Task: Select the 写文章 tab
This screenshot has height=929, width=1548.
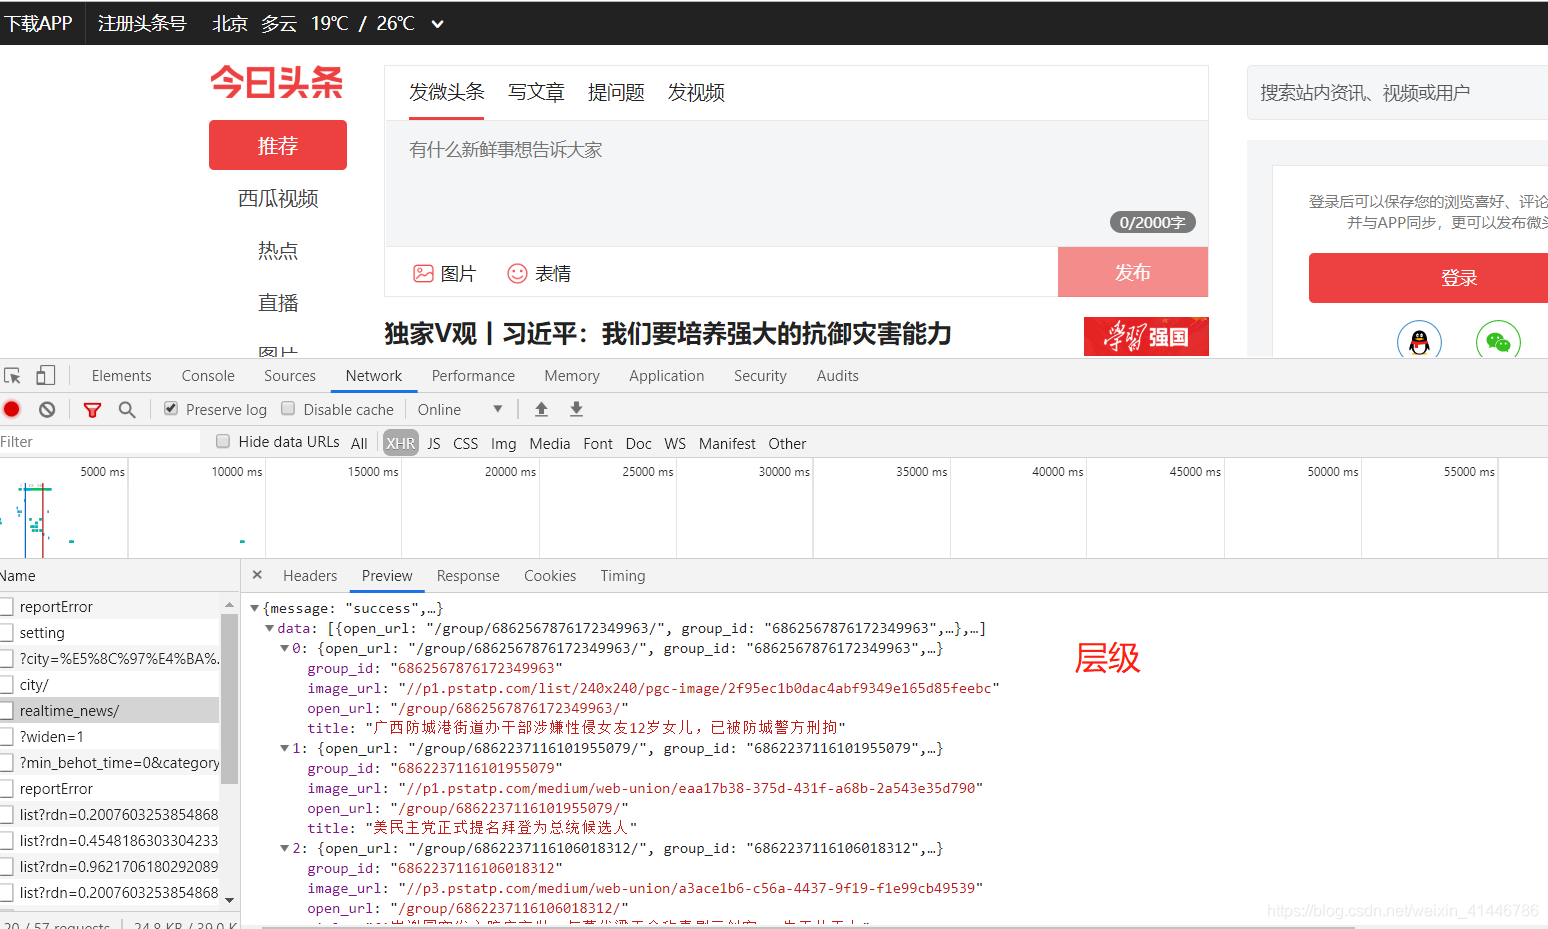Action: pyautogui.click(x=536, y=92)
